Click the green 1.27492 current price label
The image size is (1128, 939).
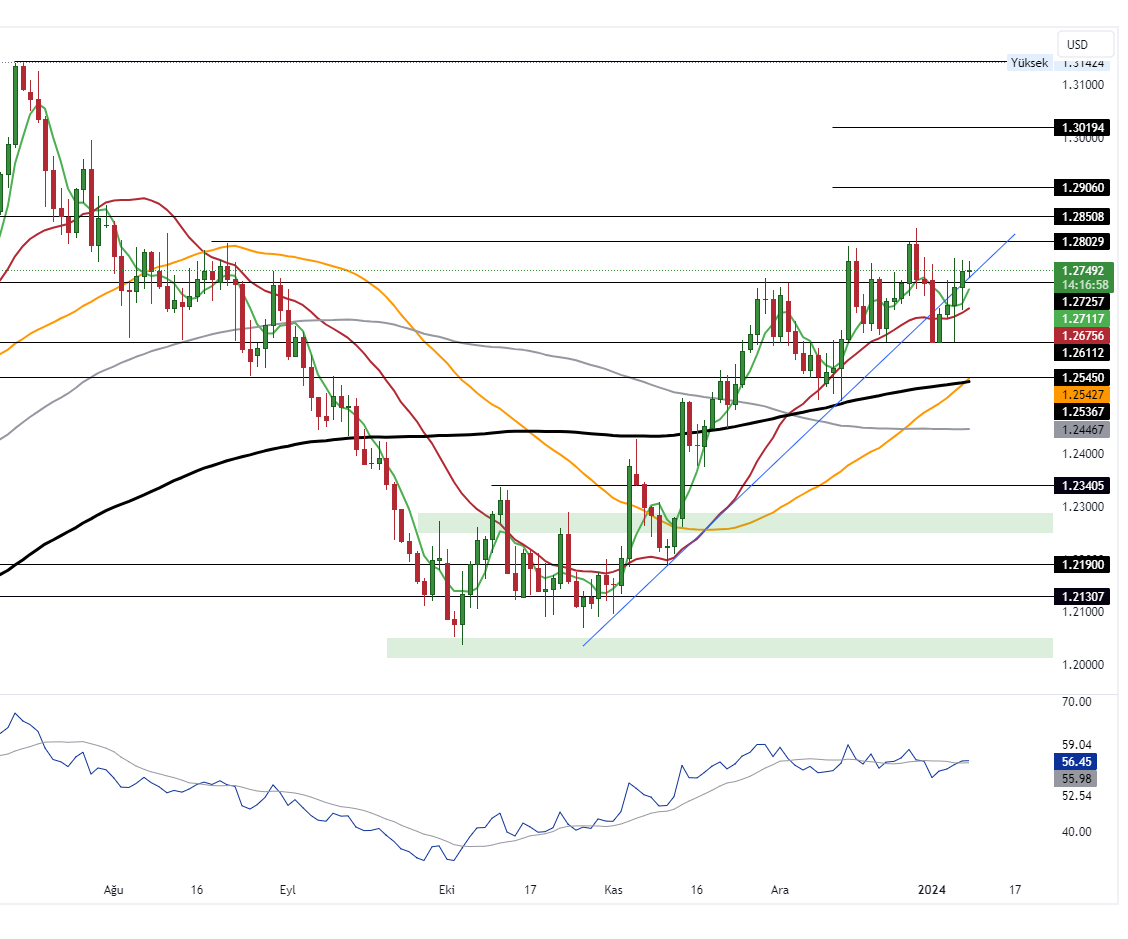pyautogui.click(x=1084, y=270)
